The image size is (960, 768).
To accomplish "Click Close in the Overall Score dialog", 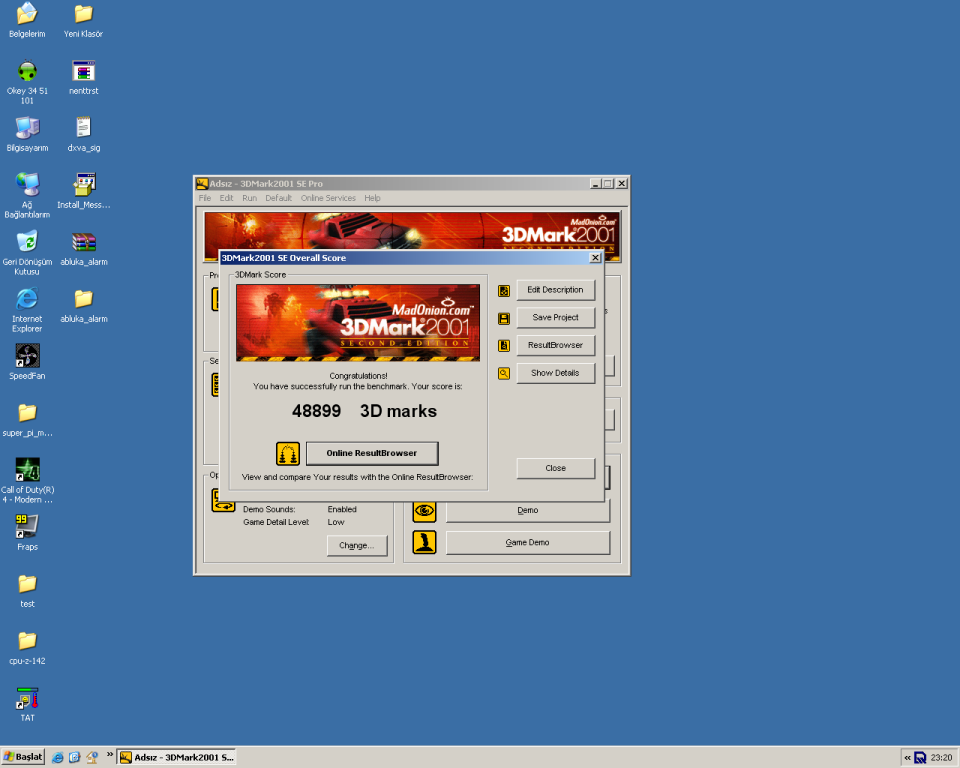I will pos(555,468).
